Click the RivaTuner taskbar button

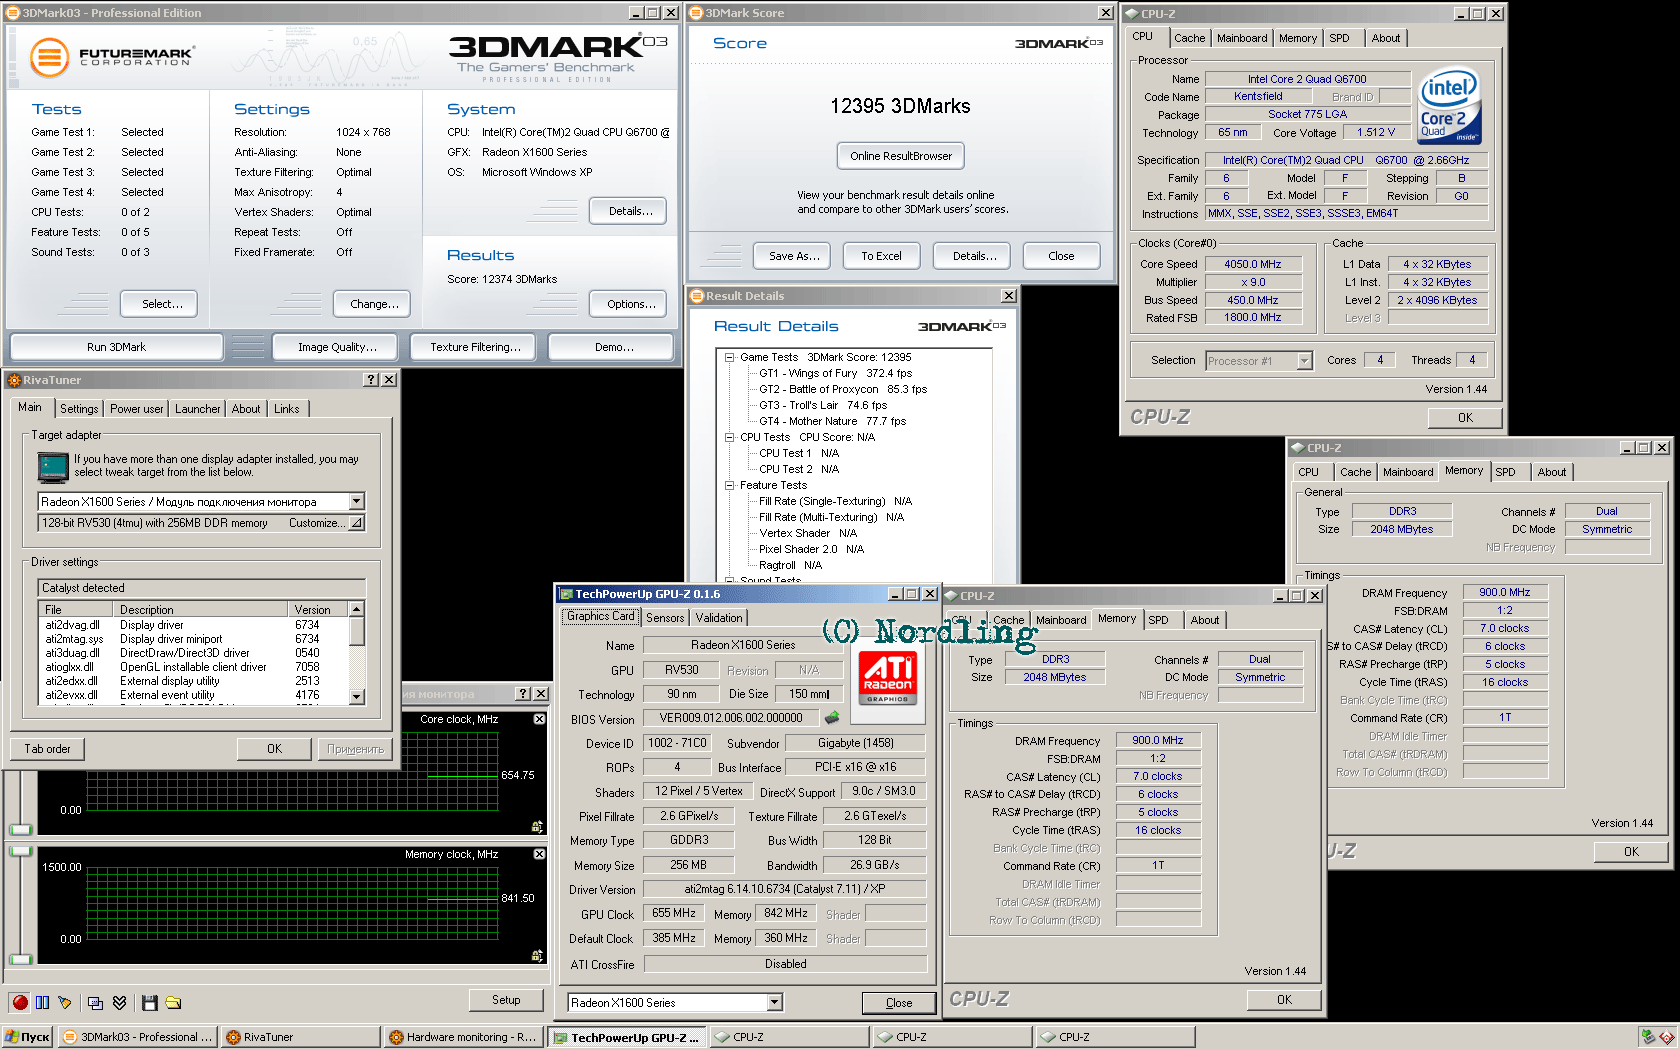[x=300, y=1037]
